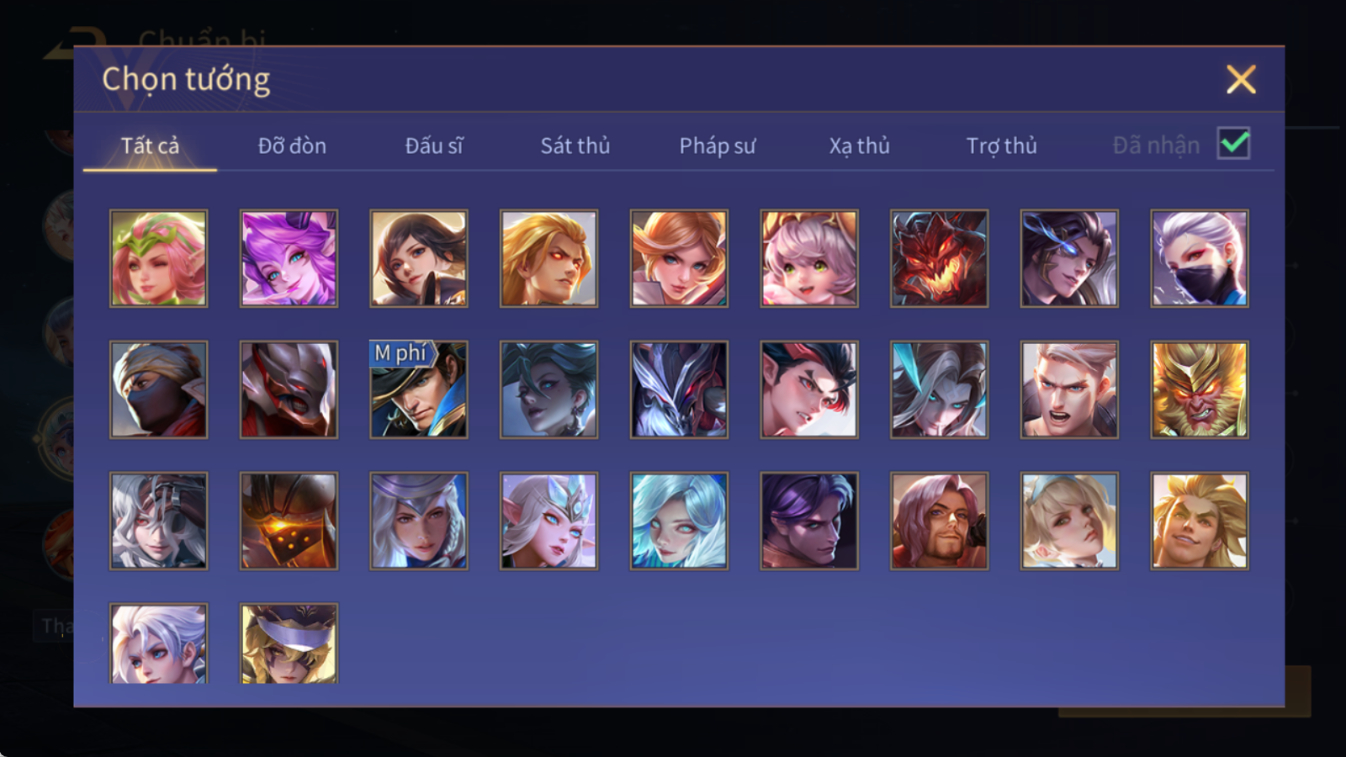
Task: Pick the light-blue-haired female hero
Action: [679, 521]
